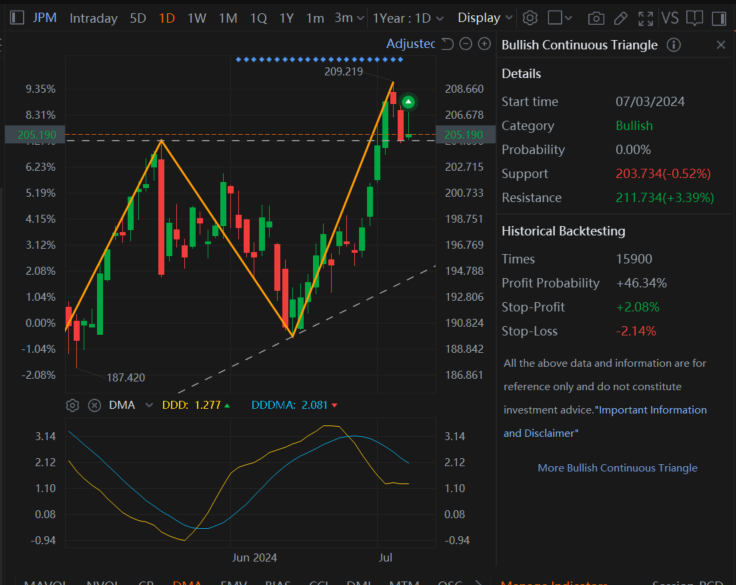Click the Historical Backtesting heading

point(563,231)
